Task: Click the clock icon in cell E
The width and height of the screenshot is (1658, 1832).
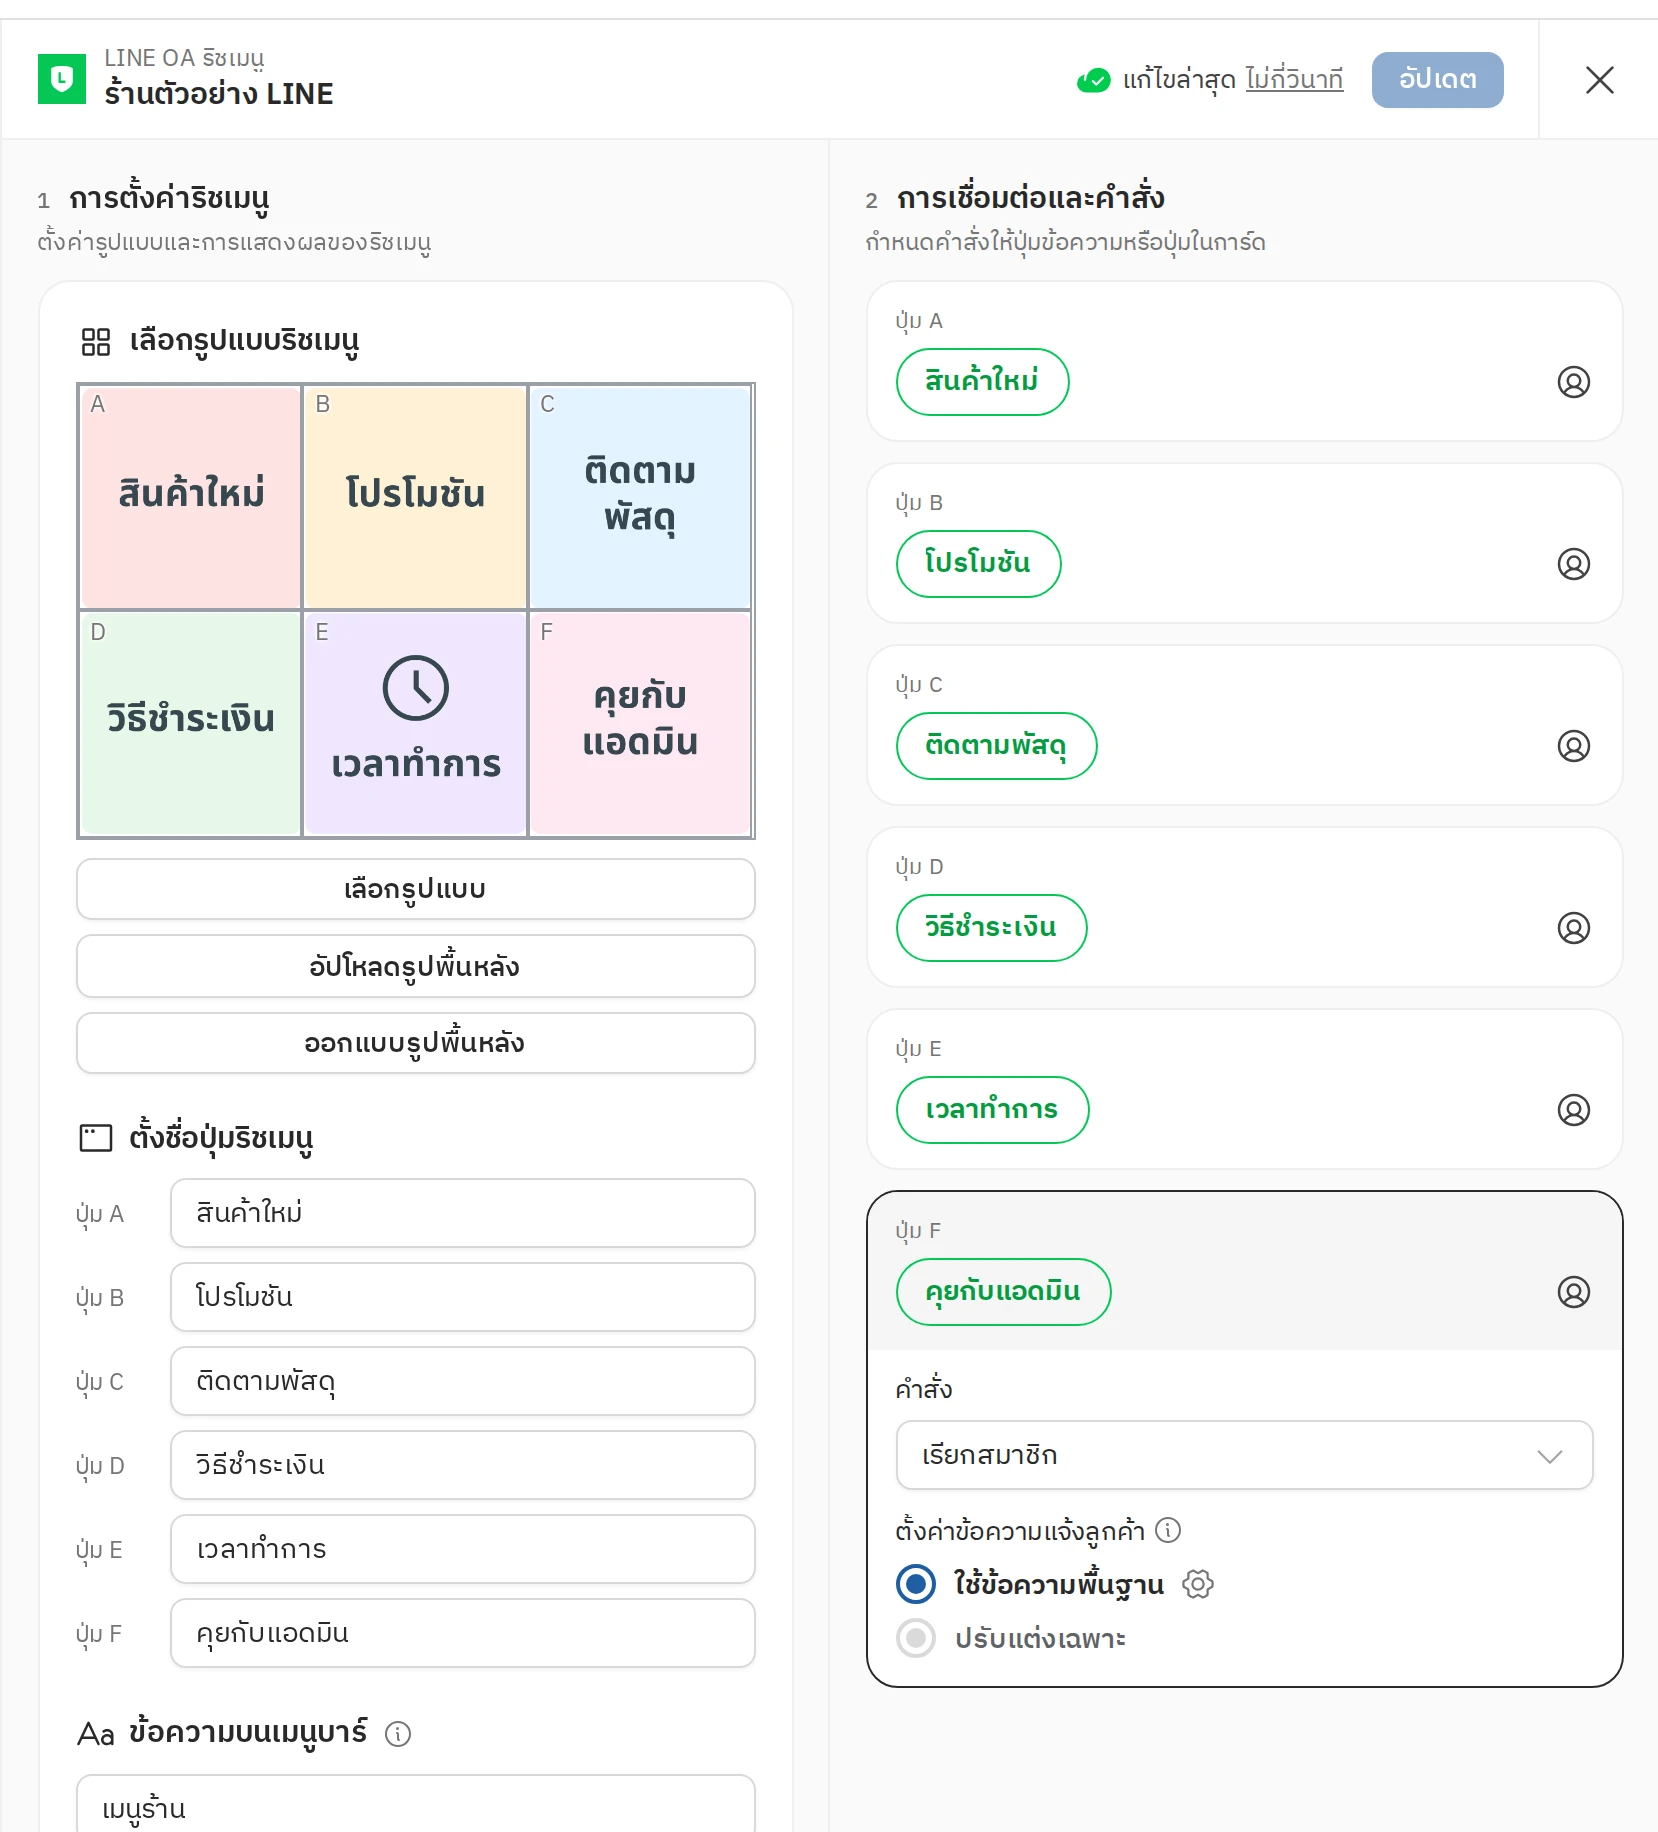Action: click(416, 688)
